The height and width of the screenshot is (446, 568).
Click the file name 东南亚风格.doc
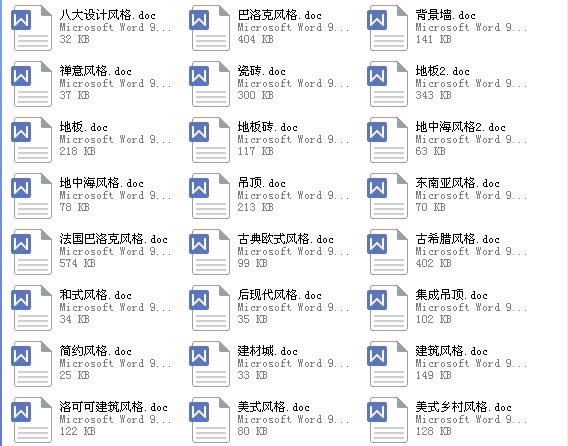pos(458,183)
